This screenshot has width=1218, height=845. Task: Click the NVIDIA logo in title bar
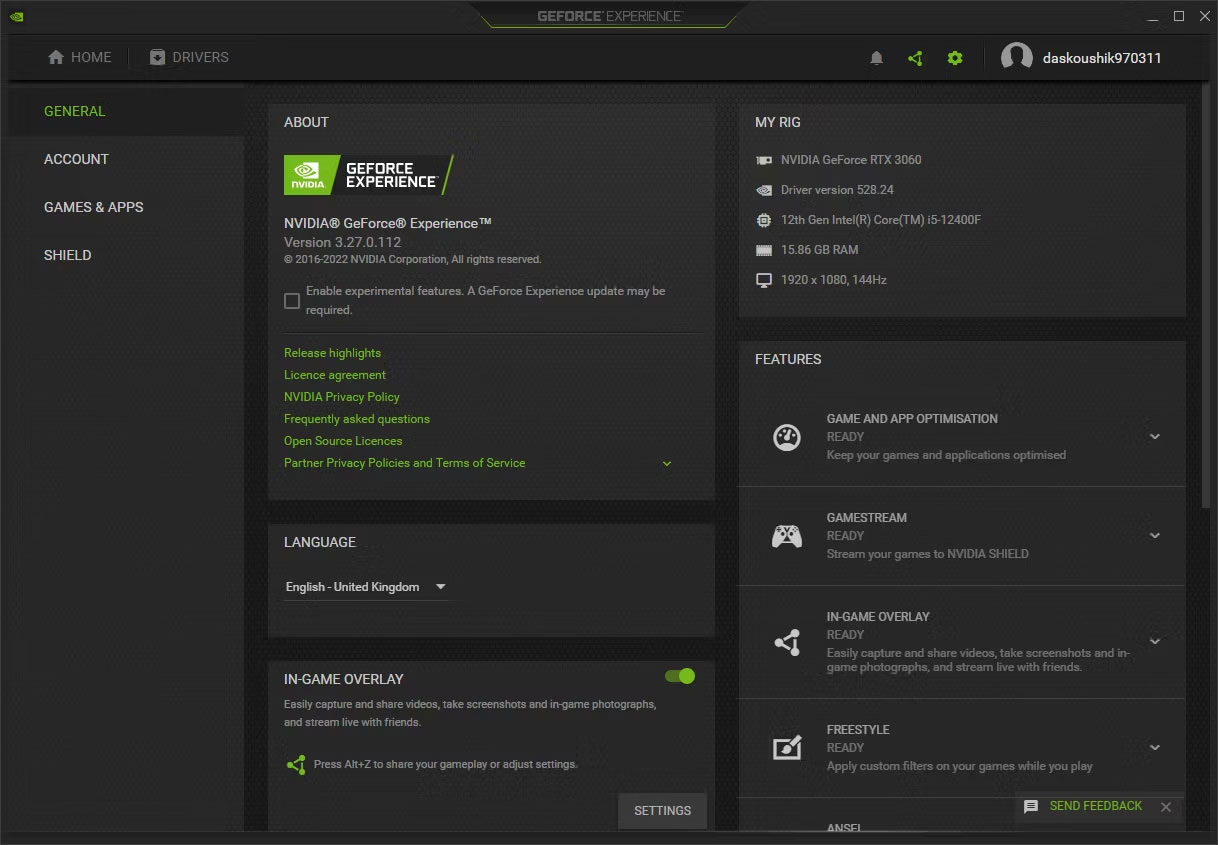(x=17, y=16)
